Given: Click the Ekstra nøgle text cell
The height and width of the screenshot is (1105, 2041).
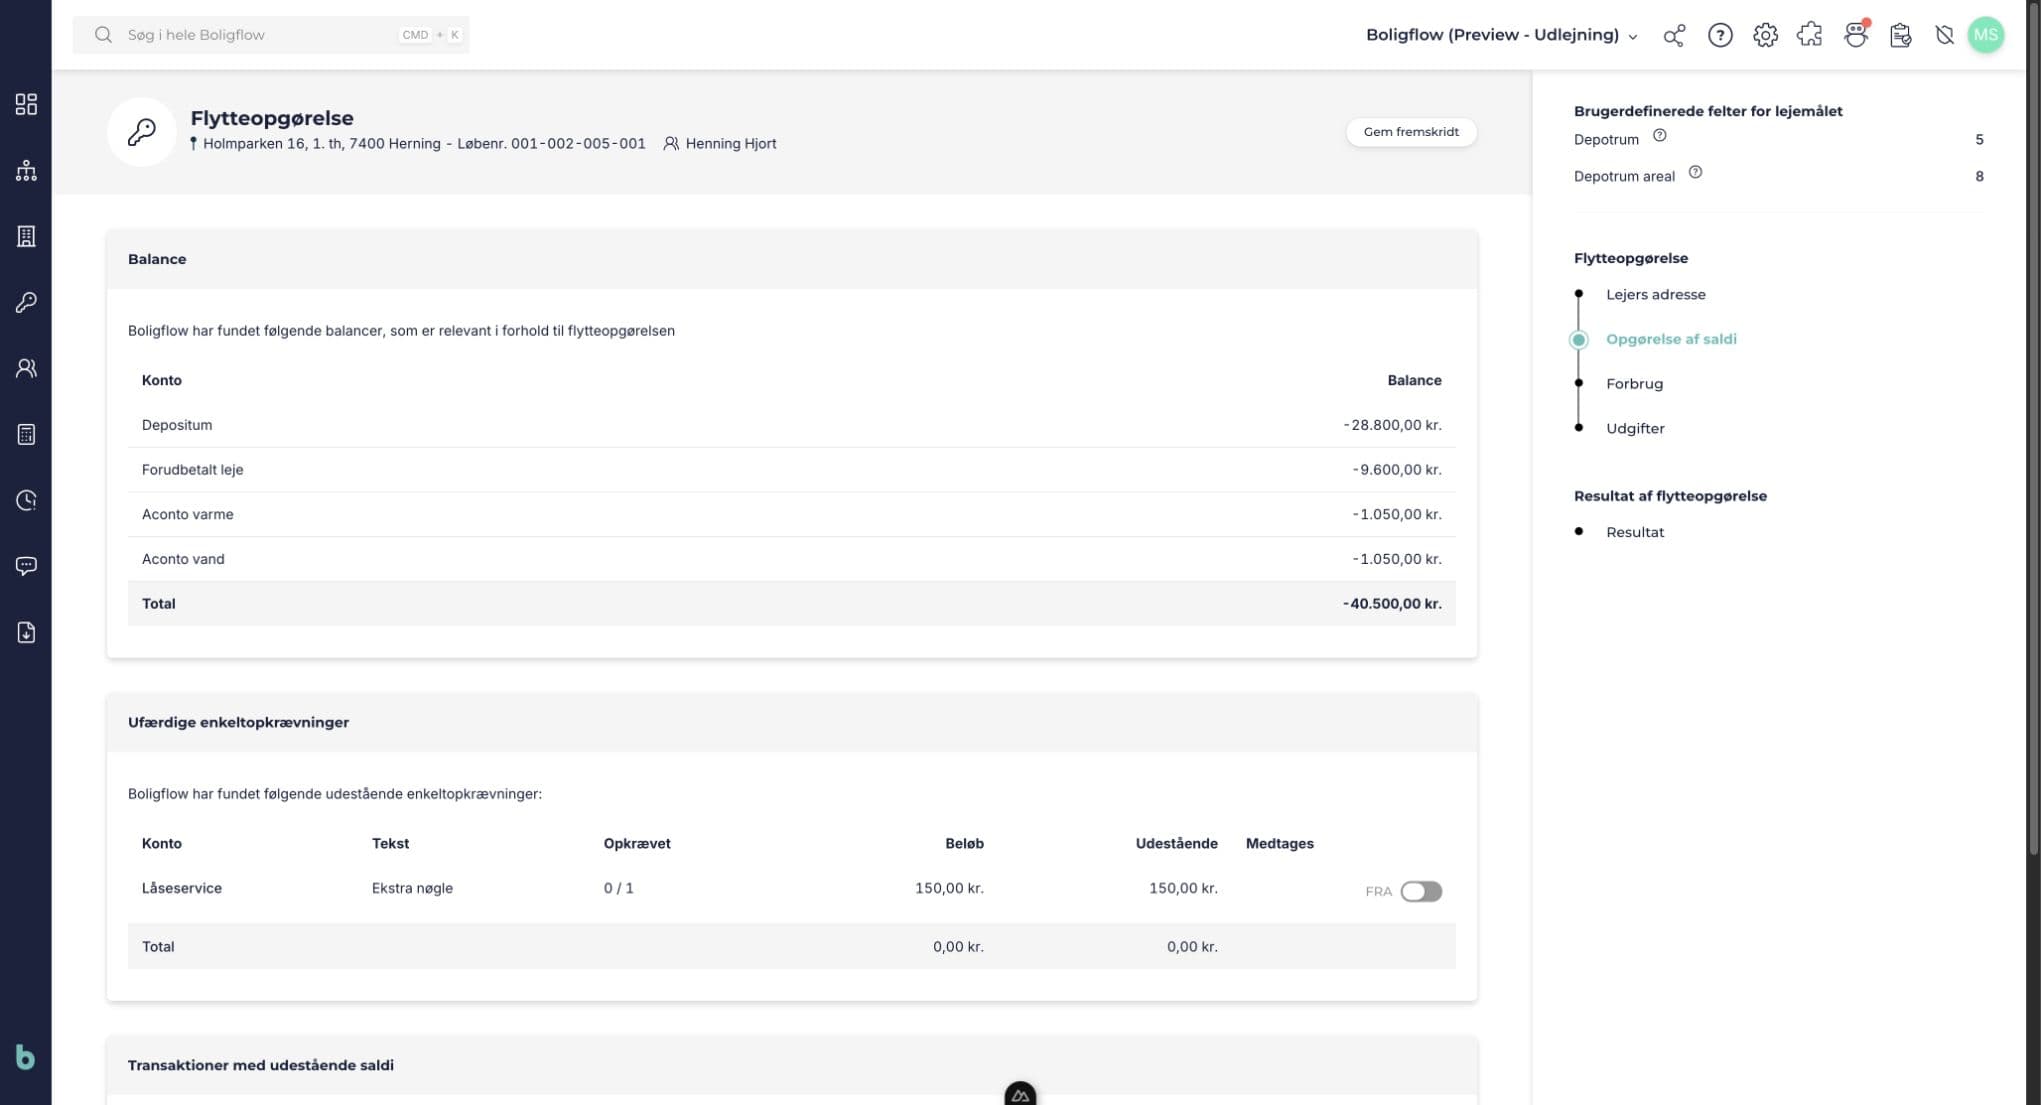Looking at the screenshot, I should [412, 888].
